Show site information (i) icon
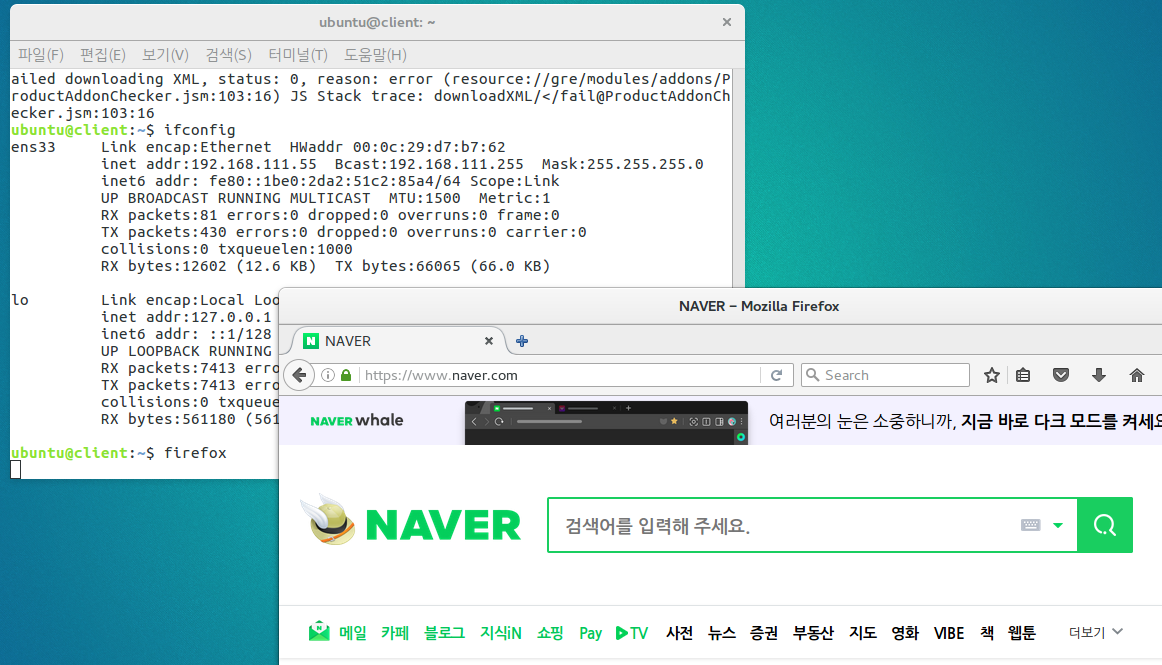Image resolution: width=1162 pixels, height=665 pixels. (328, 375)
